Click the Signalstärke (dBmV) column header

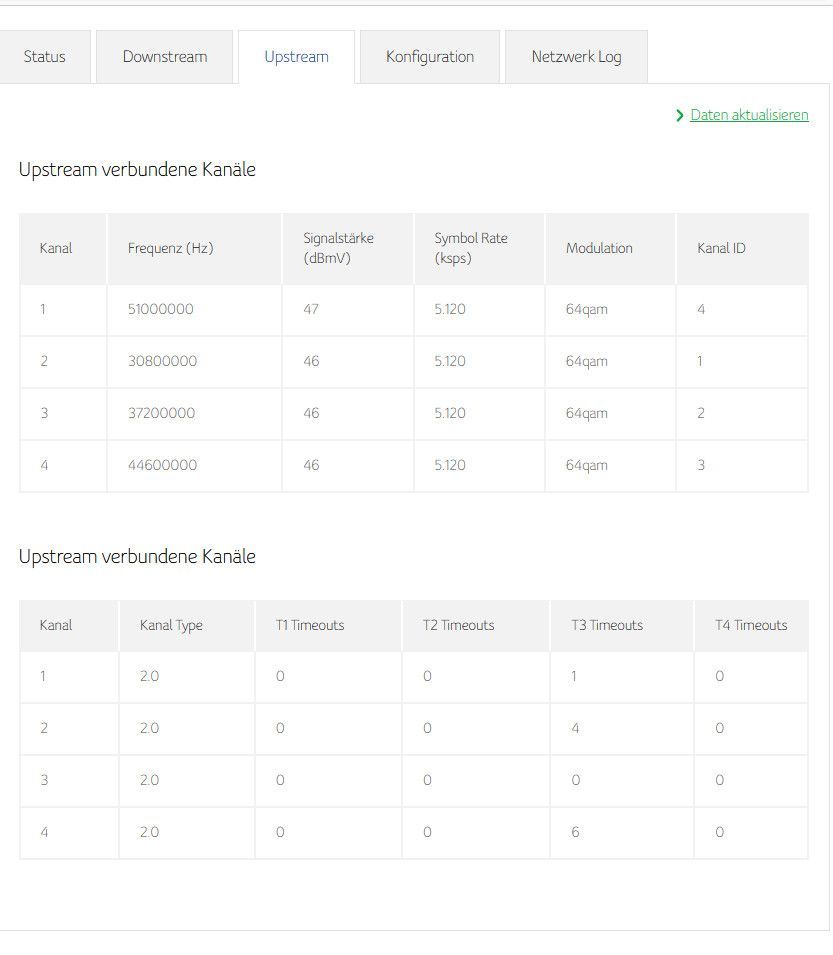coord(338,248)
